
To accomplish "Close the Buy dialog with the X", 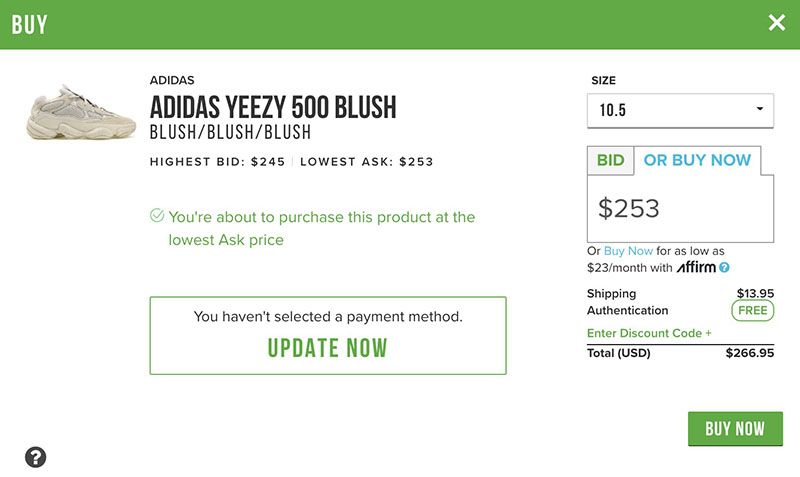I will pyautogui.click(x=777, y=23).
